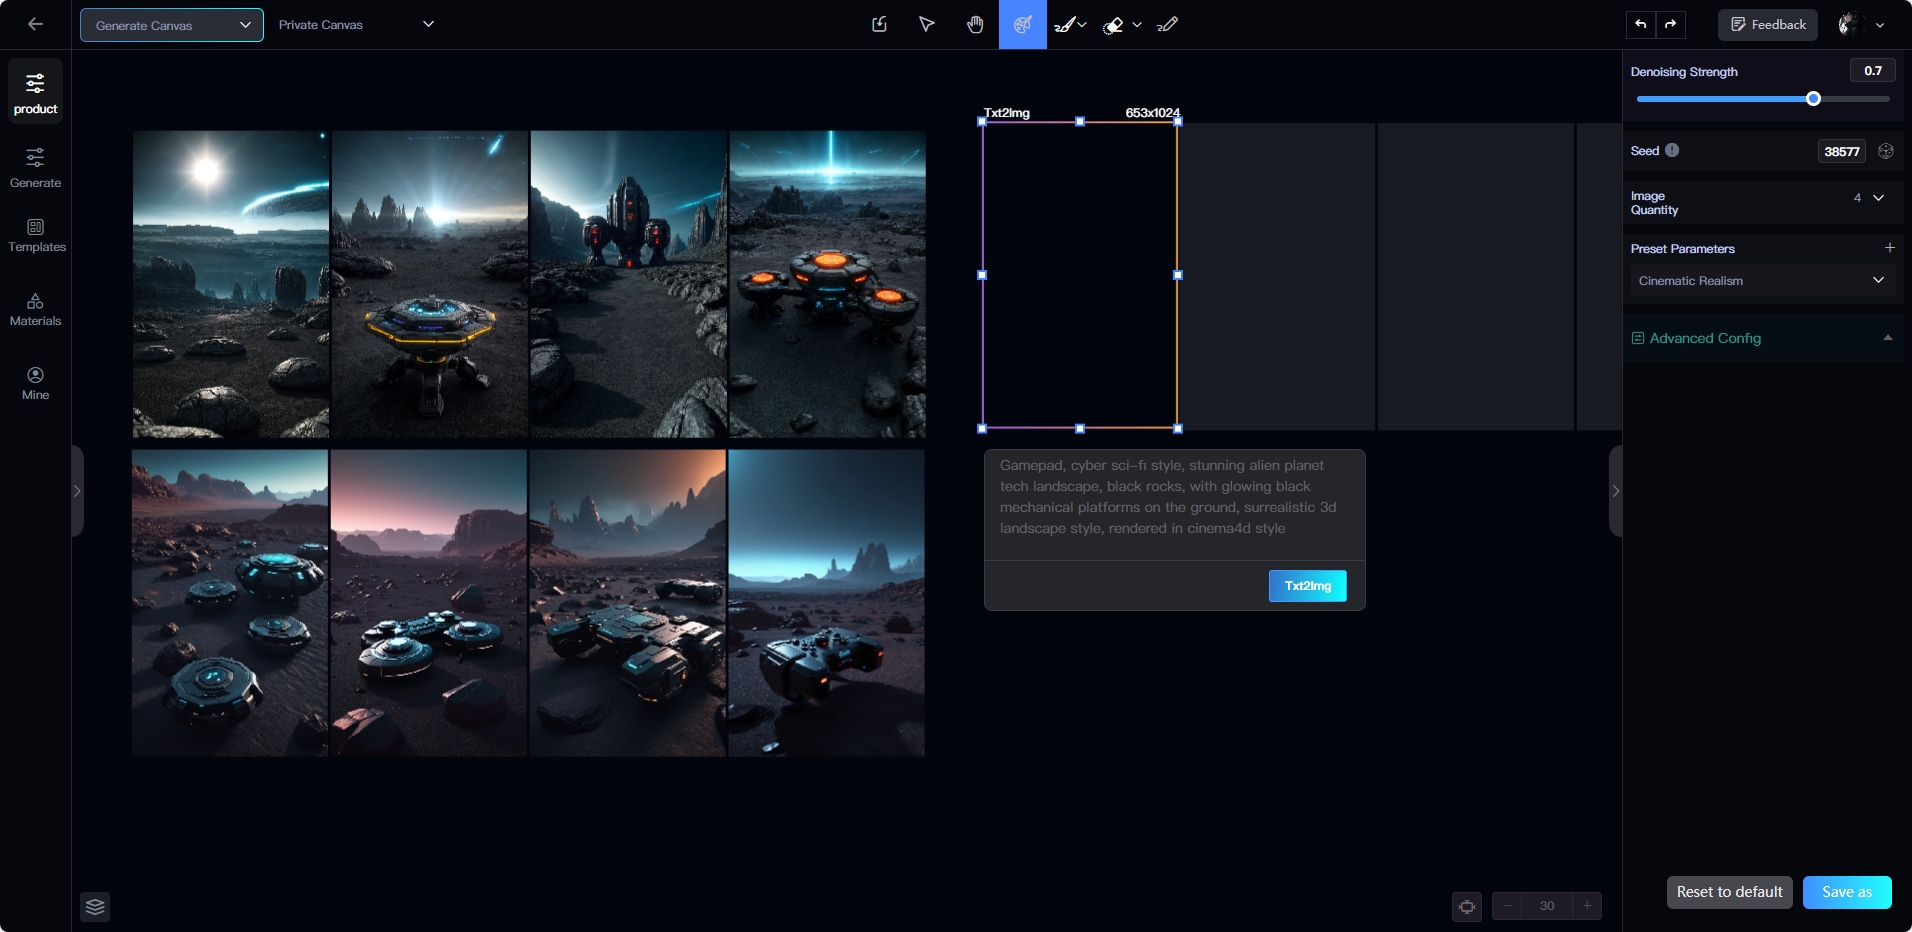Image resolution: width=1912 pixels, height=932 pixels.
Task: Open the Cinematic Realism preset dropdown
Action: (x=1761, y=281)
